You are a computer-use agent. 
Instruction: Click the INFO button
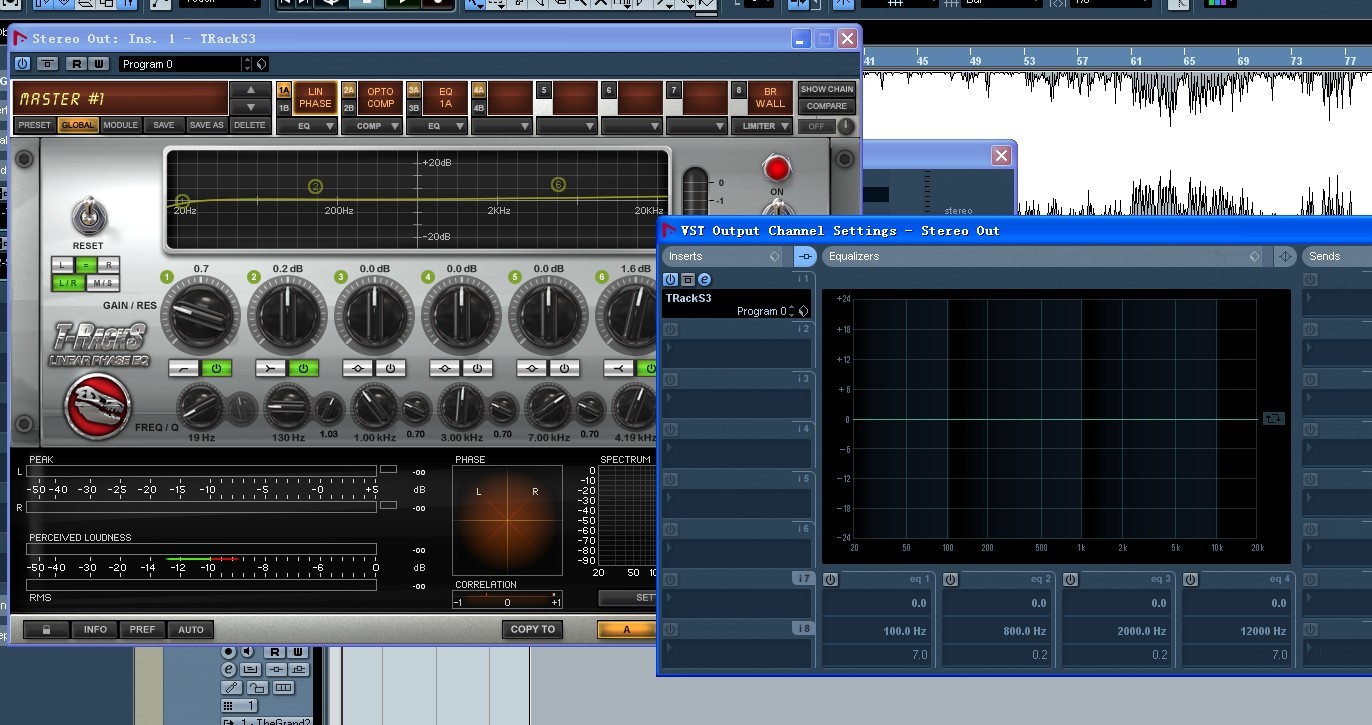tap(95, 629)
